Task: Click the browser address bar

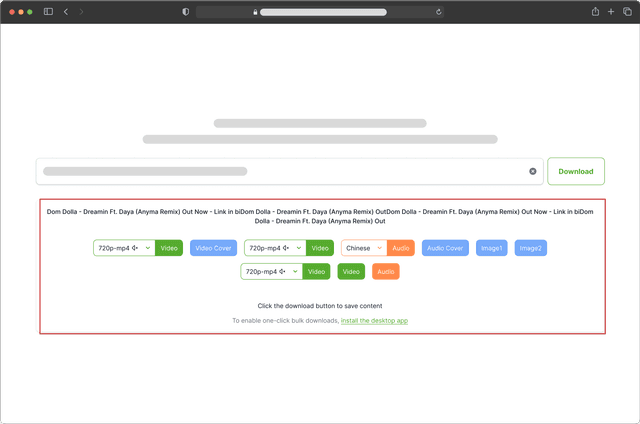Action: pyautogui.click(x=320, y=12)
